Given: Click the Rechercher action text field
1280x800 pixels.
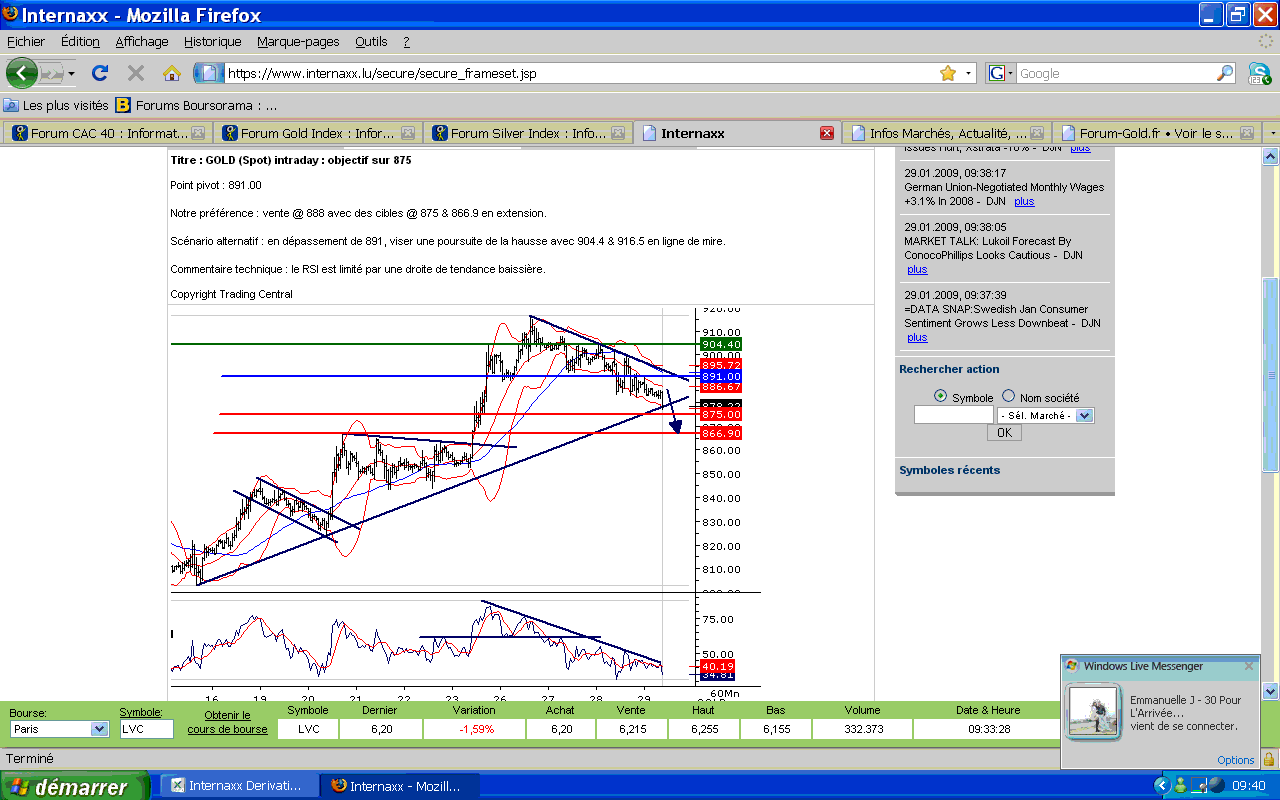Looking at the screenshot, I should coord(953,415).
